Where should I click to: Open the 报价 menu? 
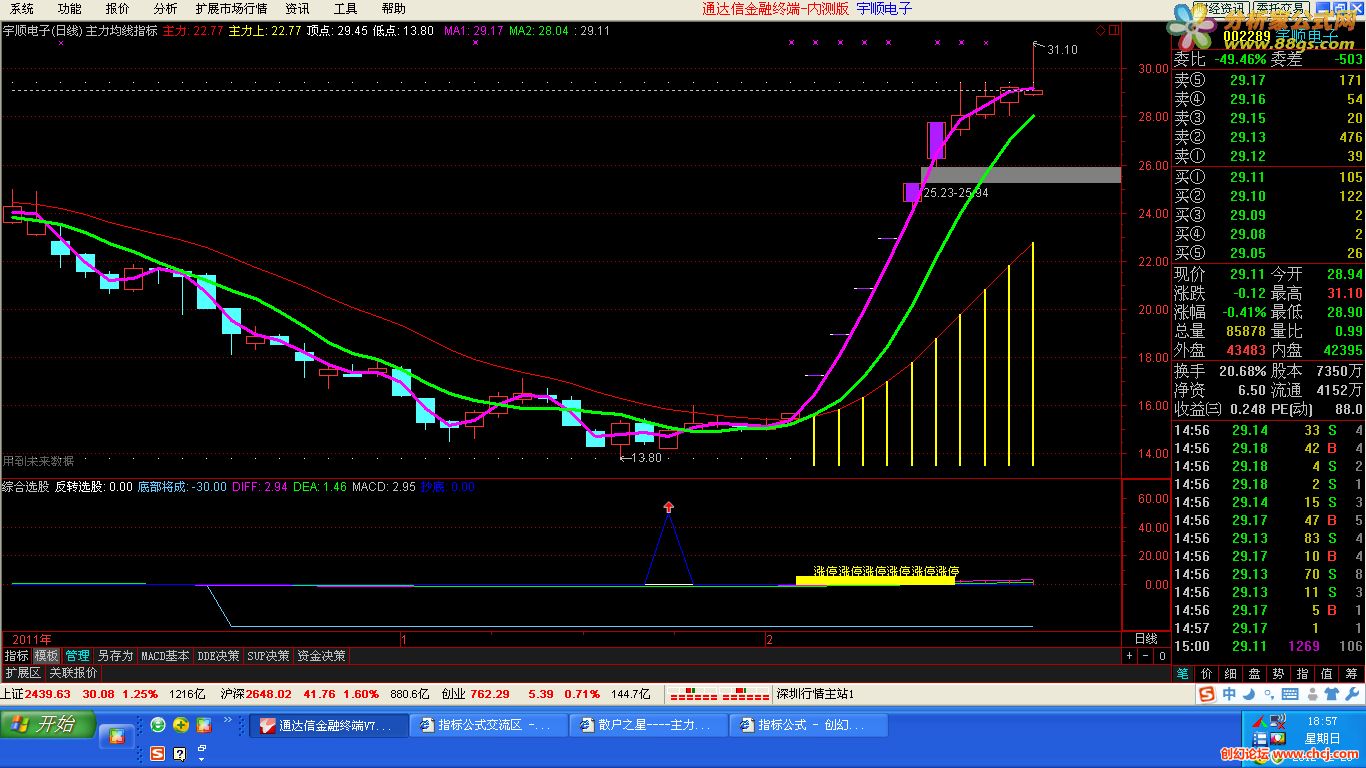(117, 8)
